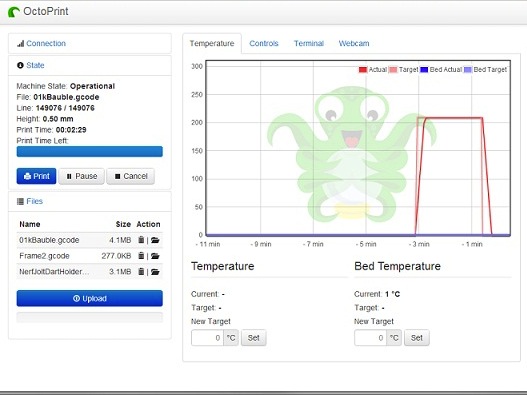Load Frame2.gcode with folder icon
527x395 pixels.
[155, 256]
